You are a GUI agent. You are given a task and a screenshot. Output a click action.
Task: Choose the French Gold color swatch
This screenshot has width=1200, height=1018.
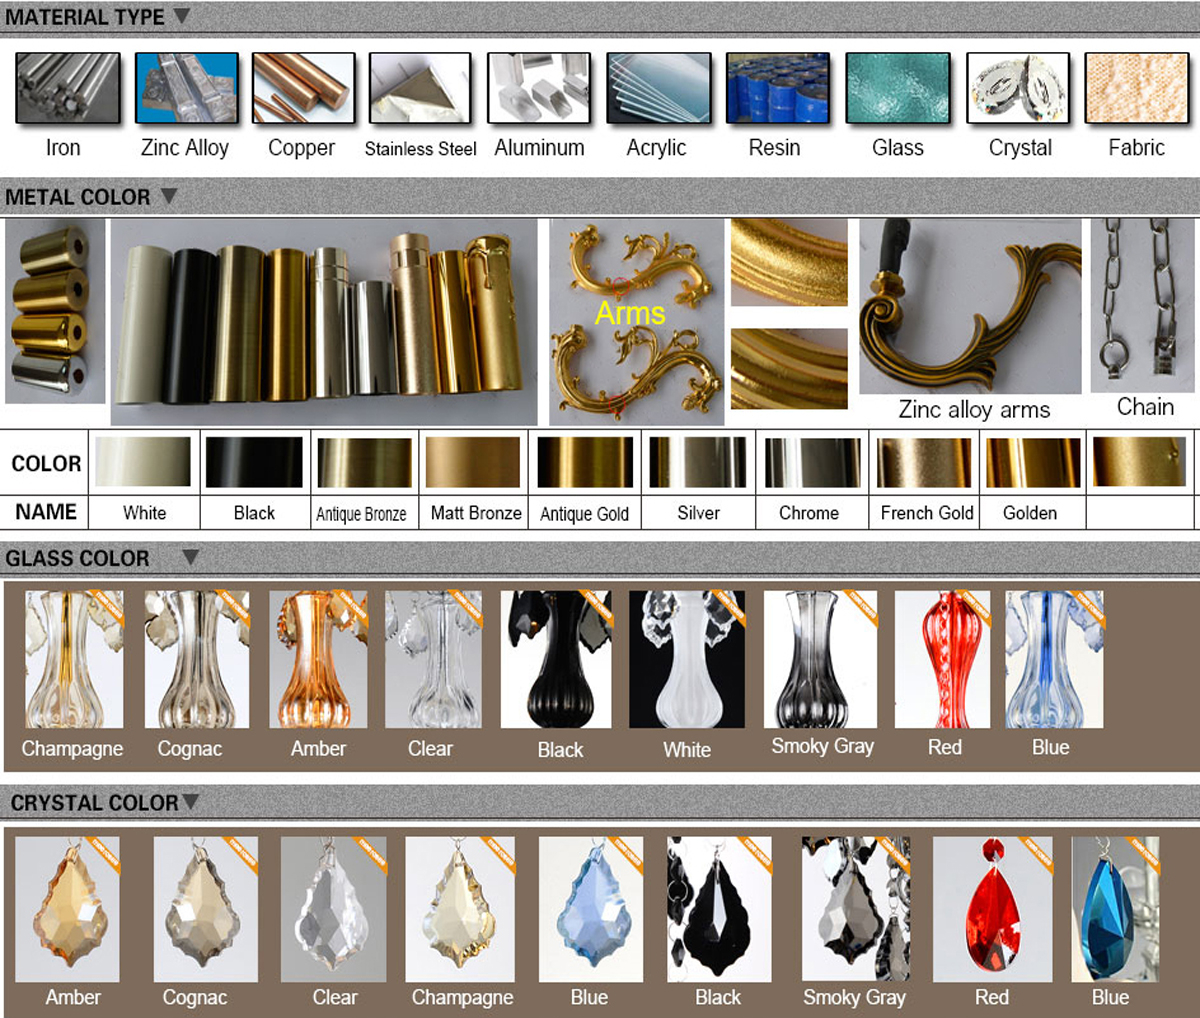[924, 462]
